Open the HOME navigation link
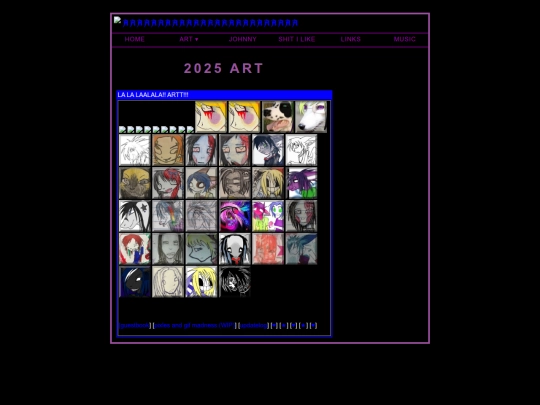Image resolution: width=540 pixels, height=405 pixels. point(134,39)
